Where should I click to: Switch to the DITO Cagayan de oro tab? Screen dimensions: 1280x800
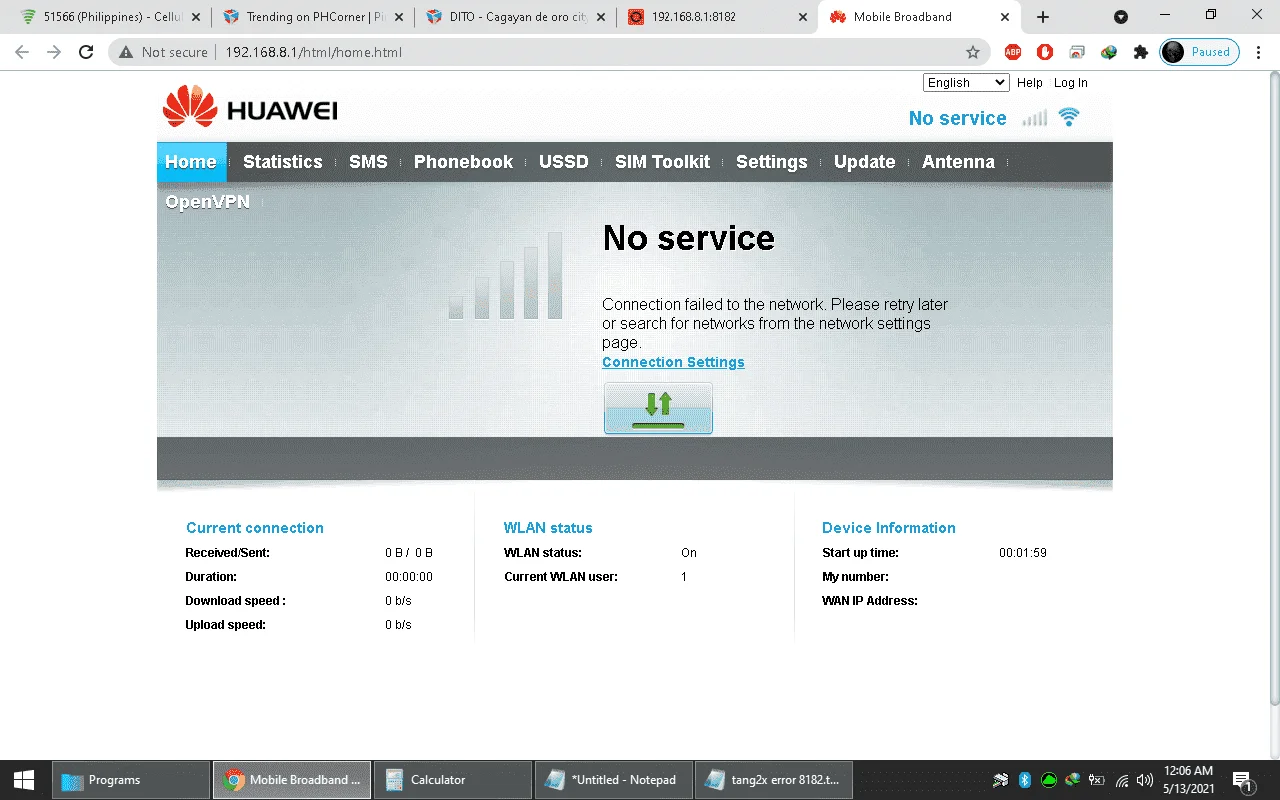pyautogui.click(x=513, y=17)
